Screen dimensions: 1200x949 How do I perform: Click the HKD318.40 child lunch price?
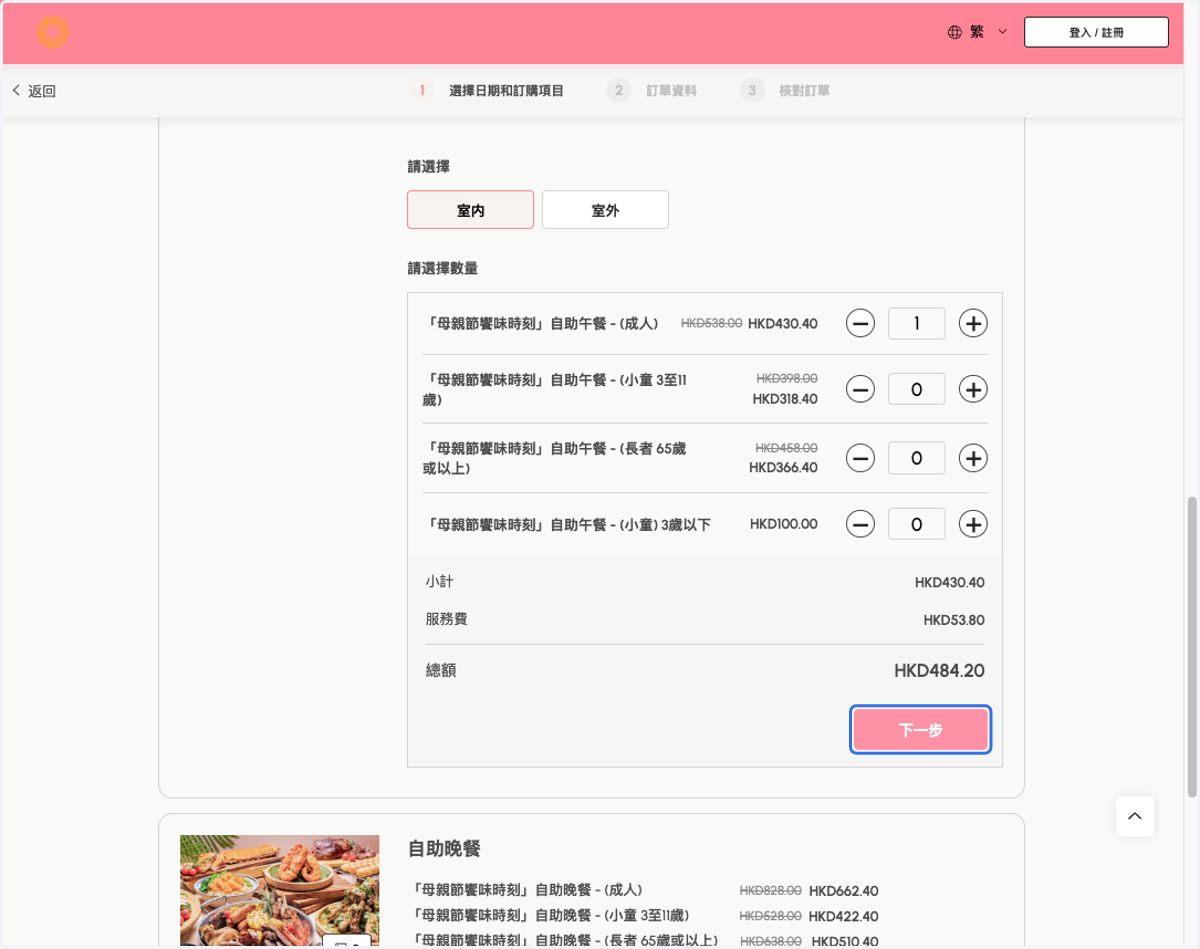[785, 399]
